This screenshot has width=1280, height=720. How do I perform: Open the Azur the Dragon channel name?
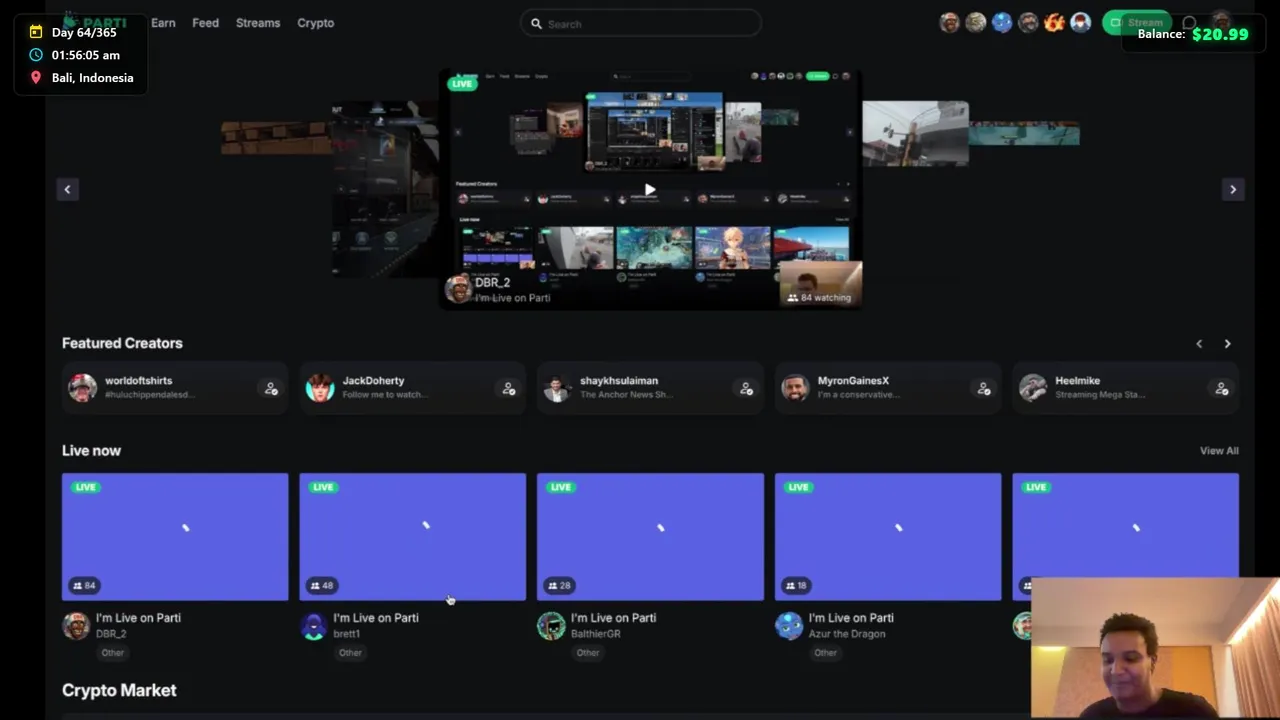click(x=846, y=634)
